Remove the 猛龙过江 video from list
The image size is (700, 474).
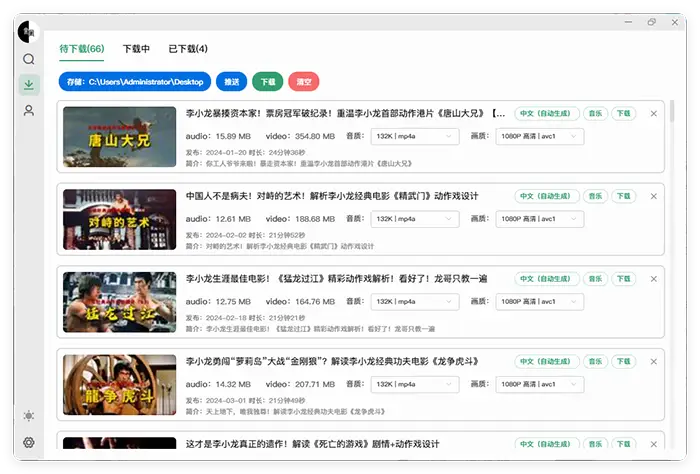[654, 279]
